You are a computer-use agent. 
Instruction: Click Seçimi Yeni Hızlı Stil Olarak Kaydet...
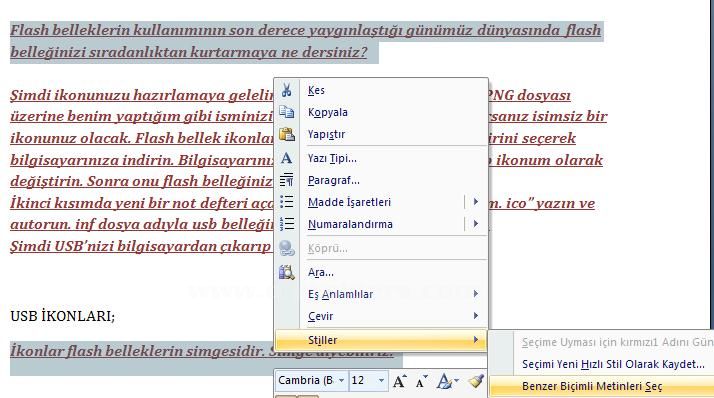point(613,364)
